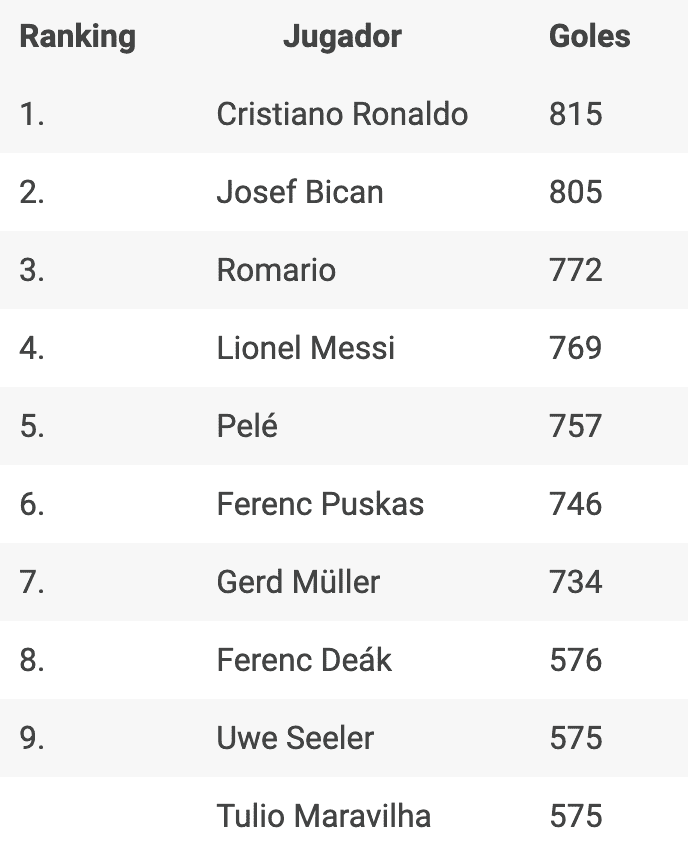The width and height of the screenshot is (688, 854).
Task: Select Gerd Müller's 734 goals value
Action: [x=576, y=582]
